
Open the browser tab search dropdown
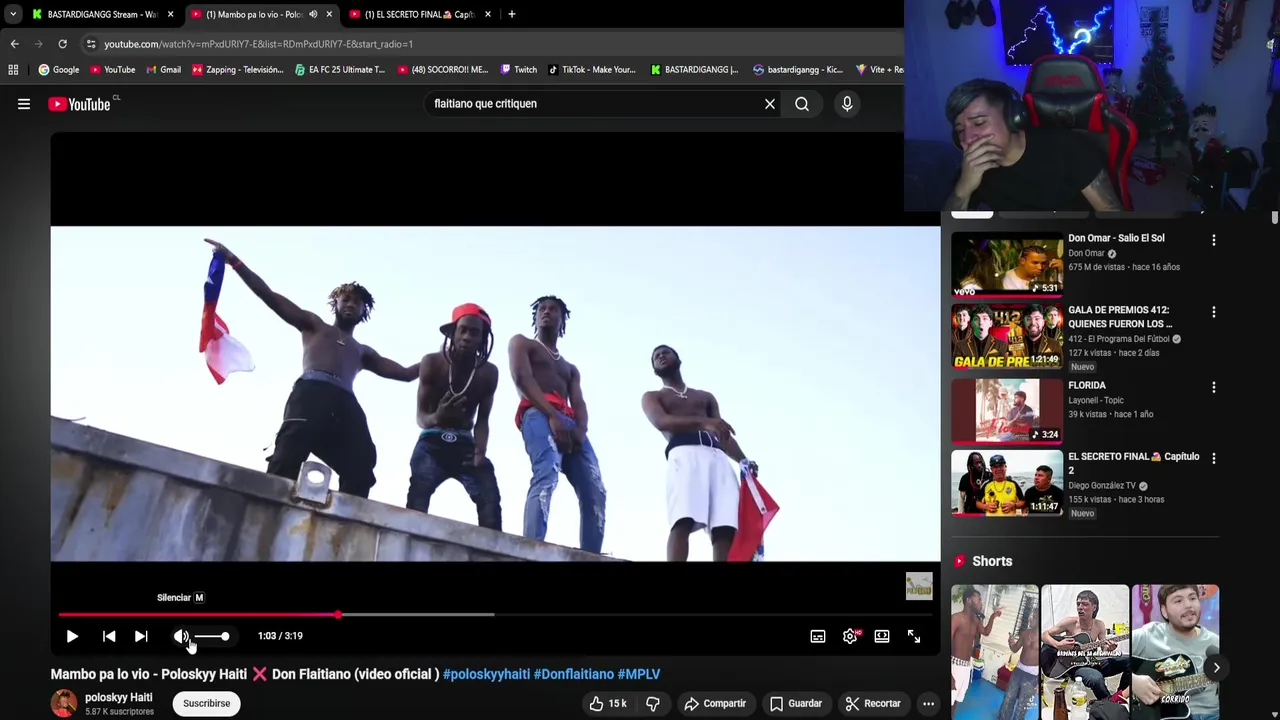[x=12, y=14]
